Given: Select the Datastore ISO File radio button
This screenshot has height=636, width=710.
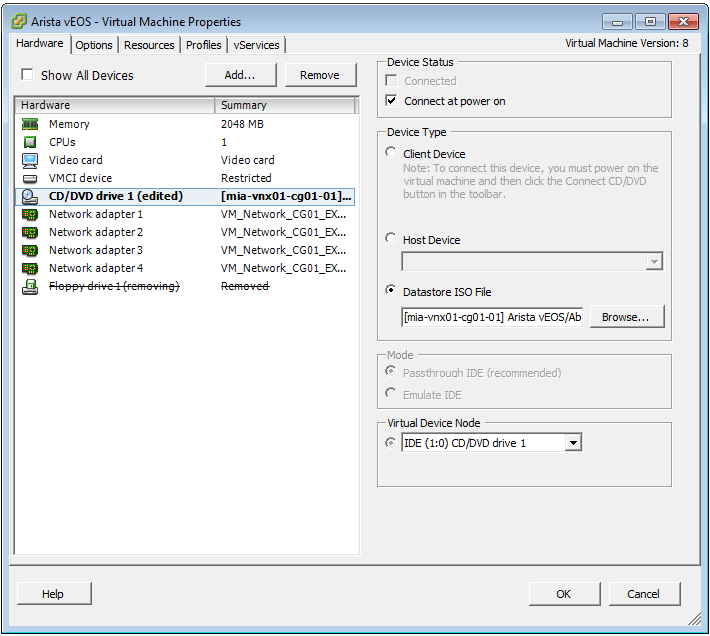Looking at the screenshot, I should click(x=391, y=290).
